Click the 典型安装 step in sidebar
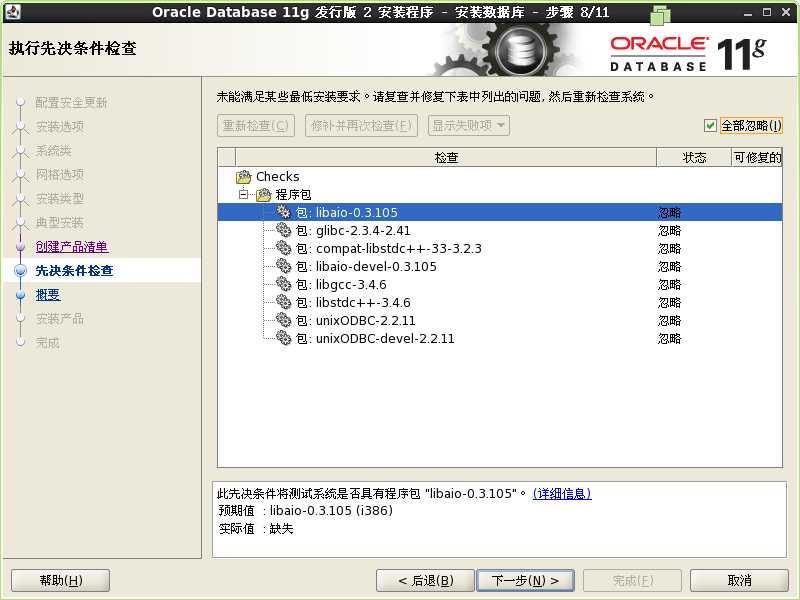This screenshot has height=600, width=800. (x=60, y=222)
